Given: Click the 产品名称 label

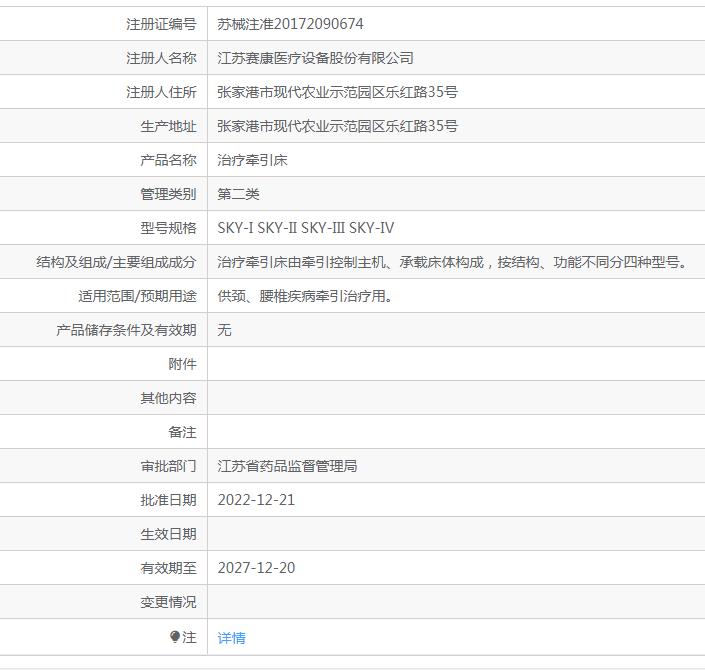Looking at the screenshot, I should 169,160.
